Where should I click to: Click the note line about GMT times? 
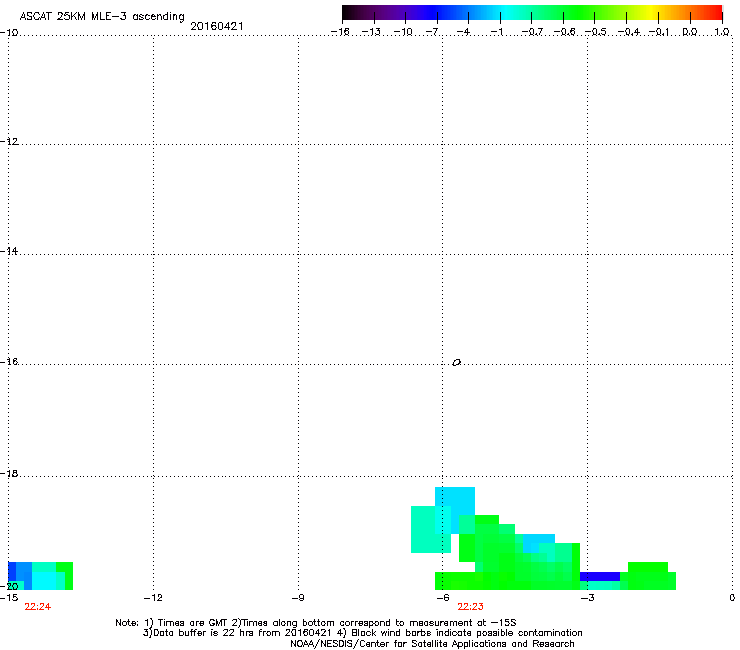click(x=316, y=623)
